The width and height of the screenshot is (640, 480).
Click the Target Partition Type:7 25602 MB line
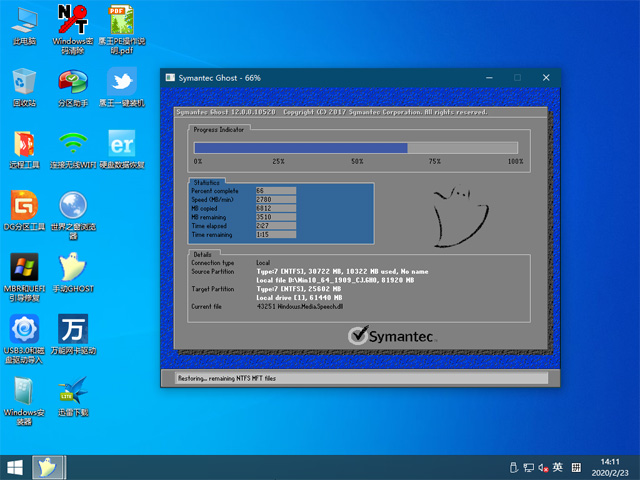[298, 289]
